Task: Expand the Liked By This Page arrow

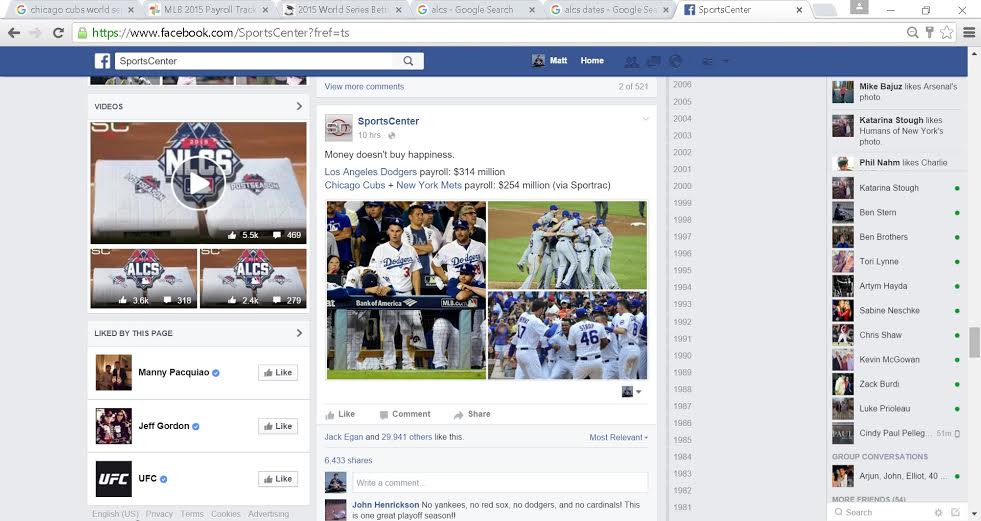Action: click(x=299, y=333)
